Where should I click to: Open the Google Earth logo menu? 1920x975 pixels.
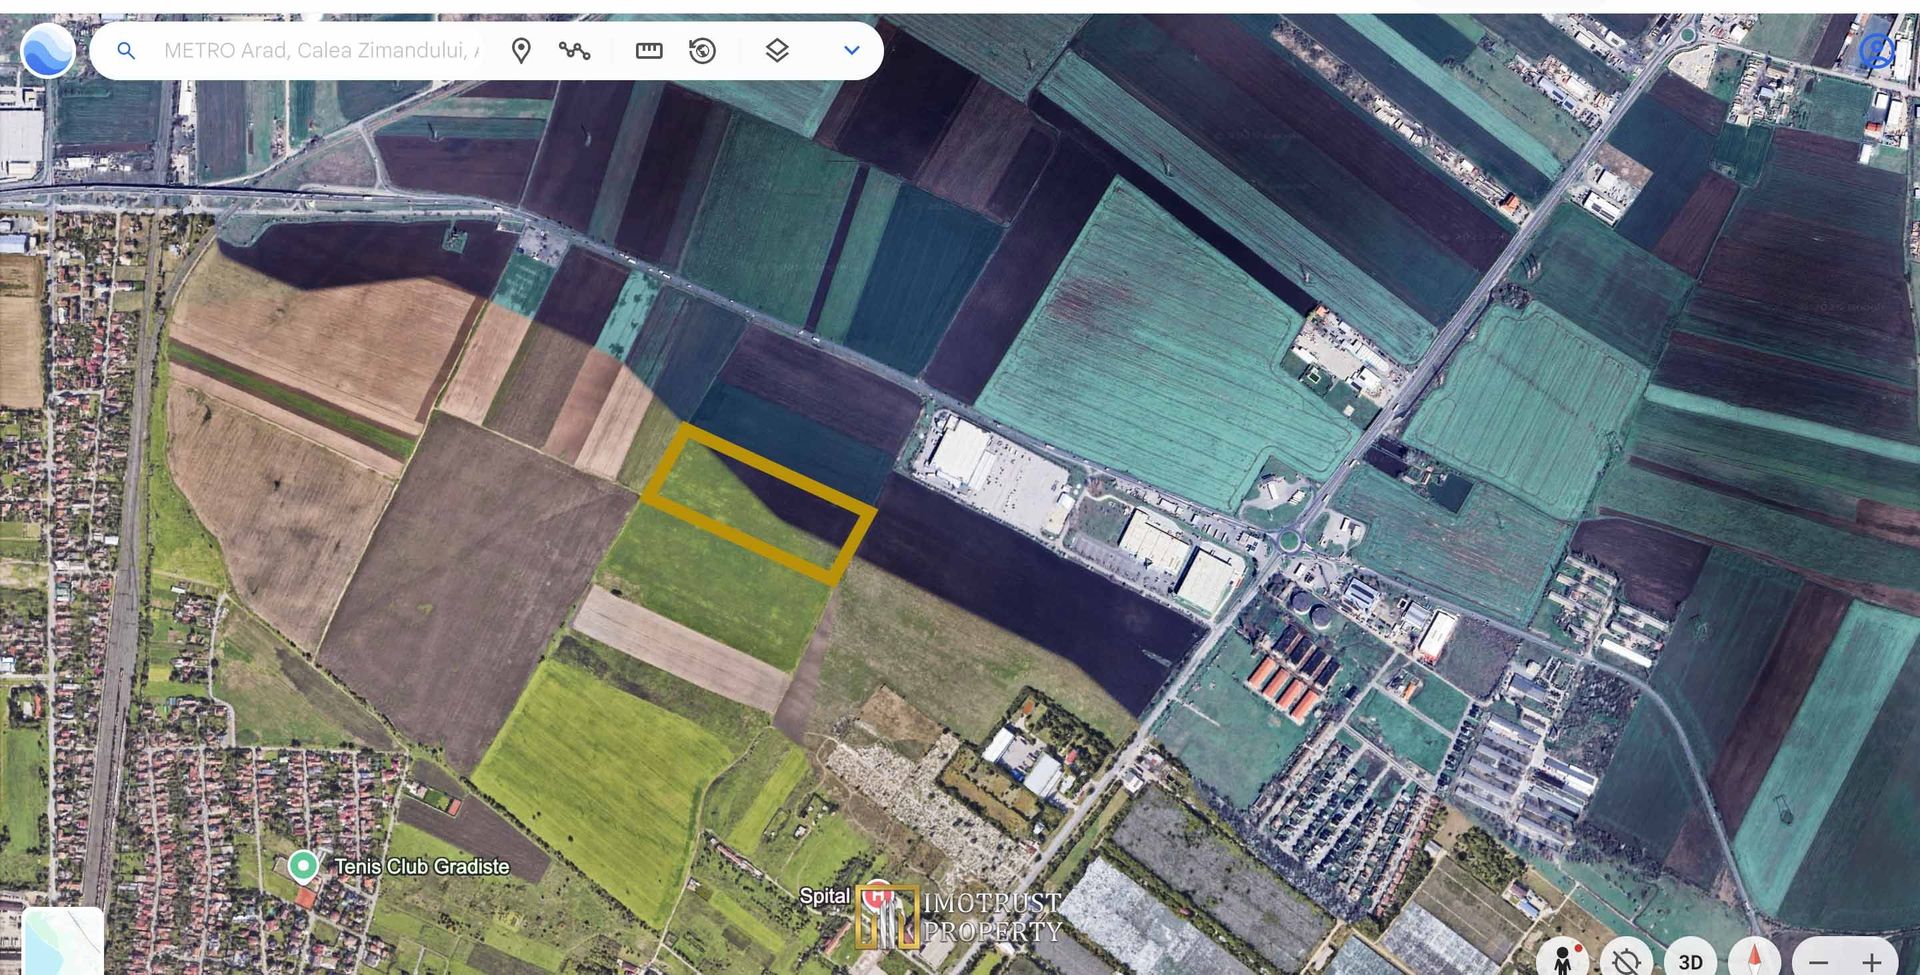(47, 51)
